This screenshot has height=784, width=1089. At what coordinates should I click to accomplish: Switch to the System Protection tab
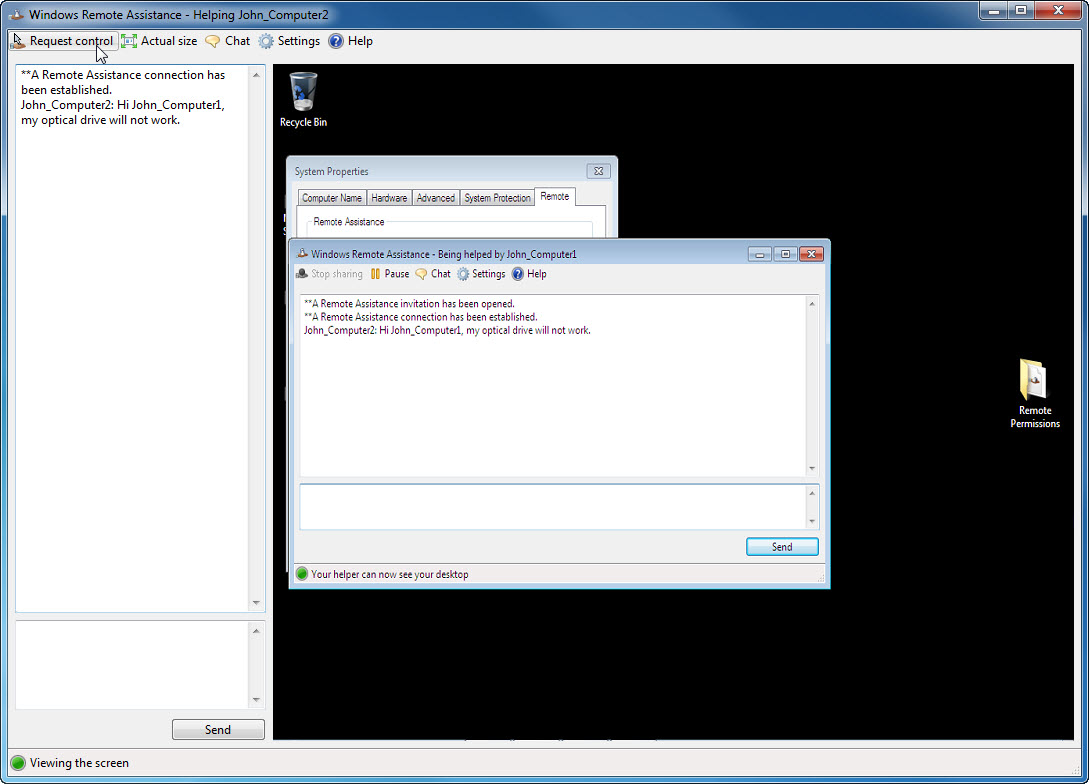[x=497, y=198]
